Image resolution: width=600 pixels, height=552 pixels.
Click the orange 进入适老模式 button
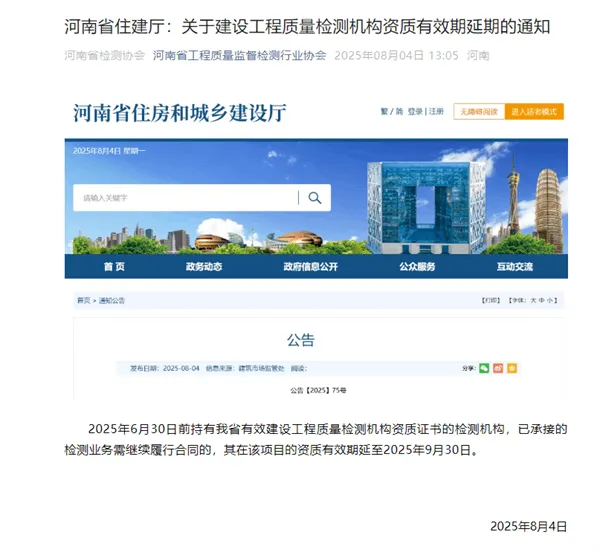(x=534, y=112)
